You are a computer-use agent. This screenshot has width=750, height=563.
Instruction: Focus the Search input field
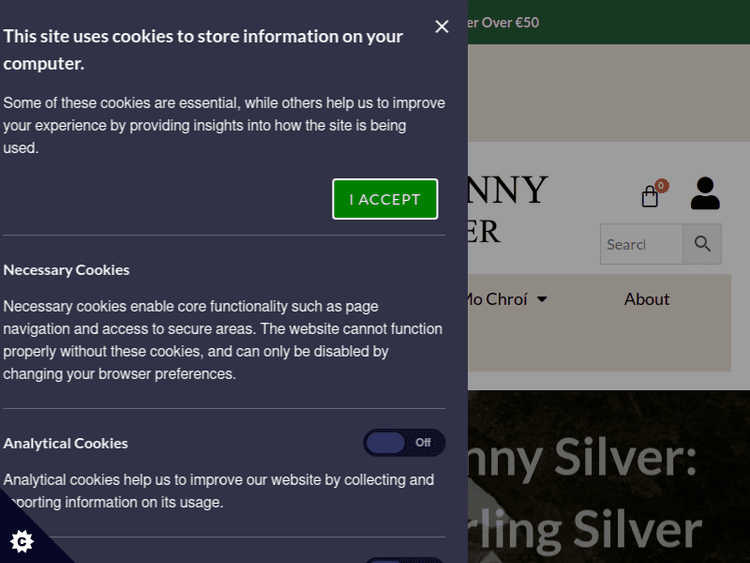641,244
